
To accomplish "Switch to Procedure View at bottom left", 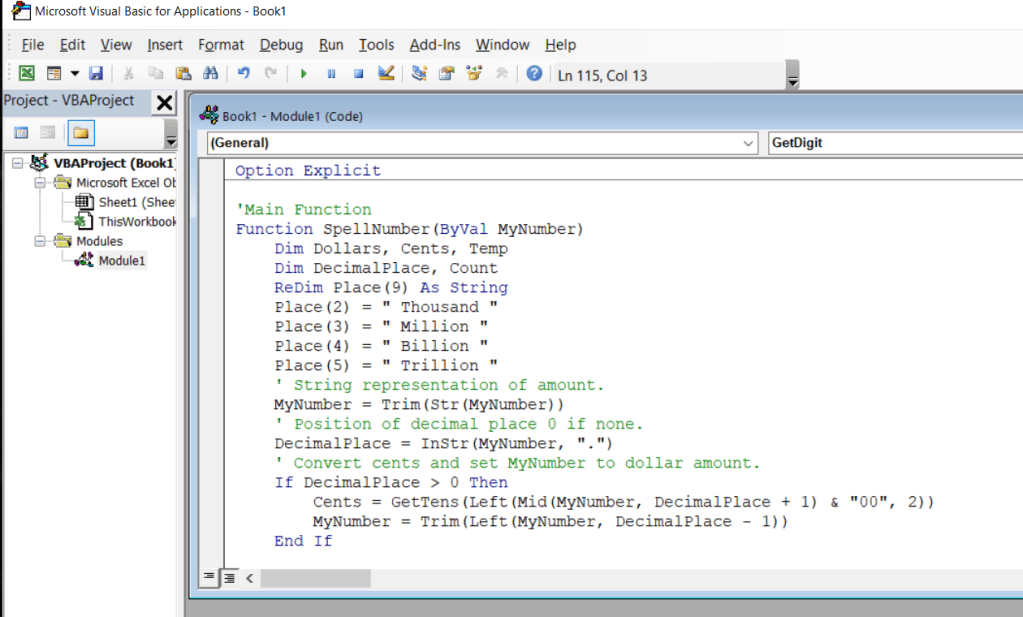I will (210, 577).
